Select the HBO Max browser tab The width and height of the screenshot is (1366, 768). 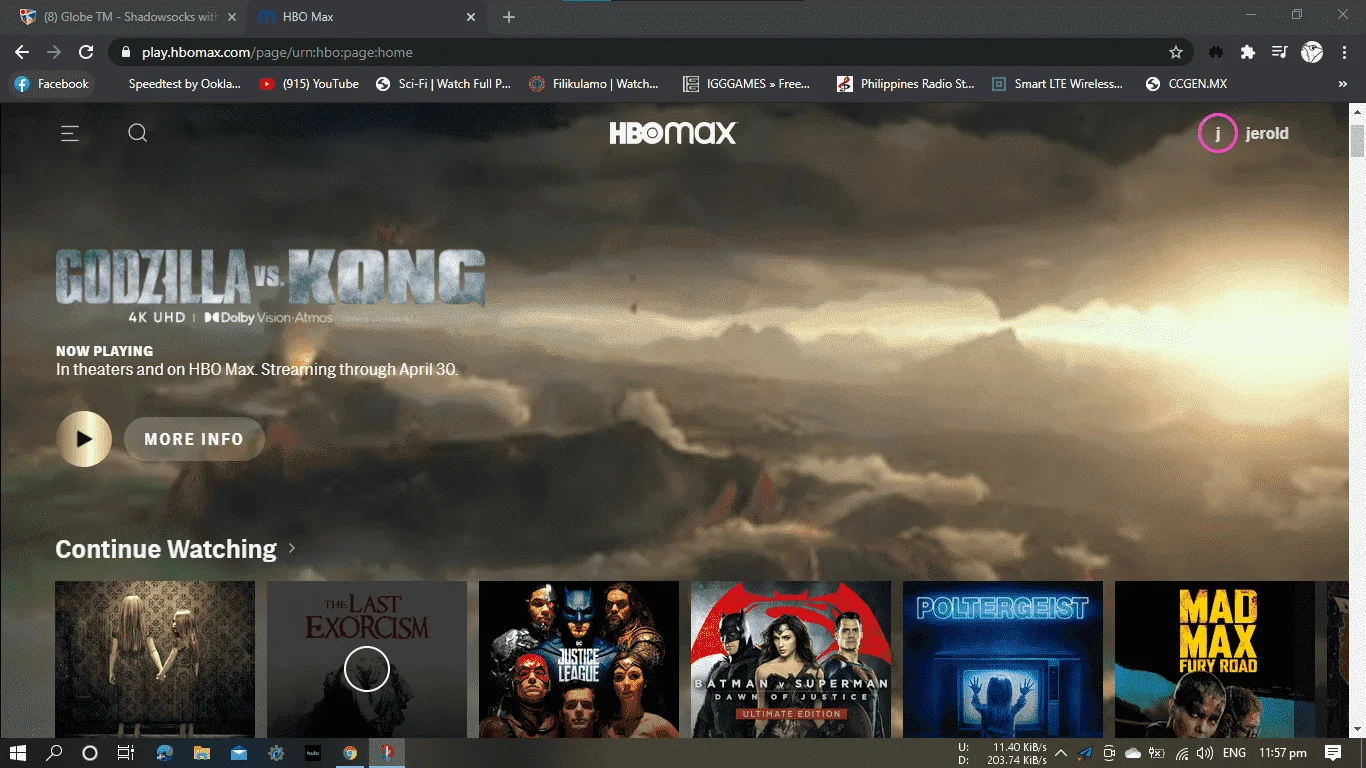(365, 17)
